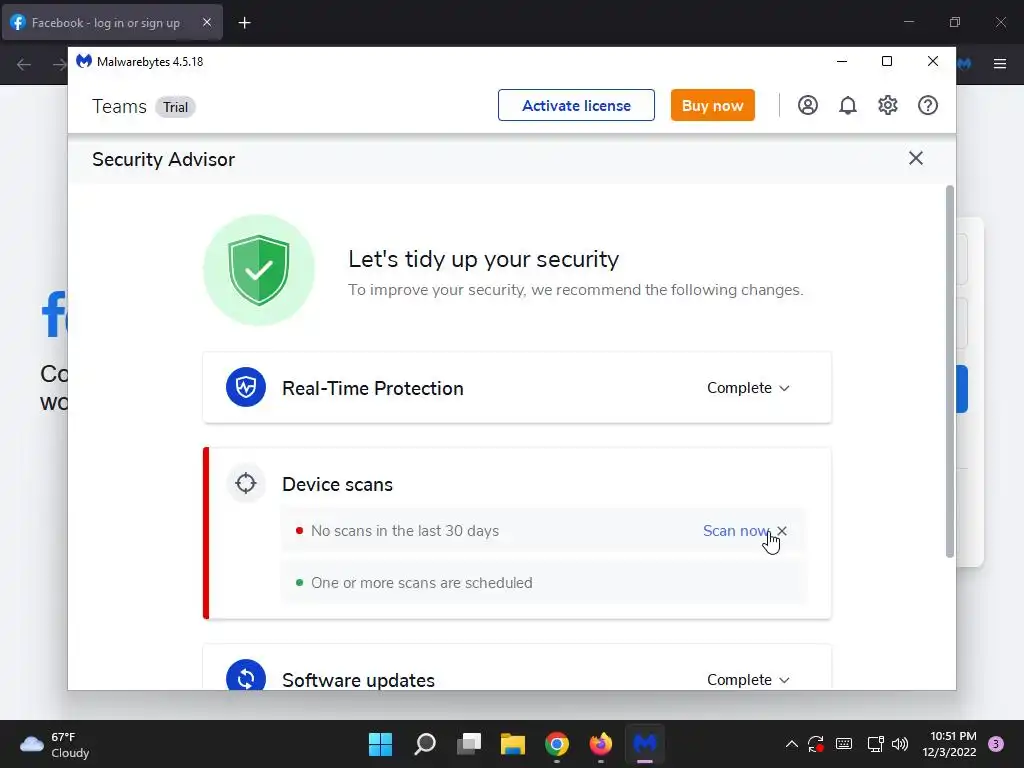Open the volume tray icon

tap(899, 744)
